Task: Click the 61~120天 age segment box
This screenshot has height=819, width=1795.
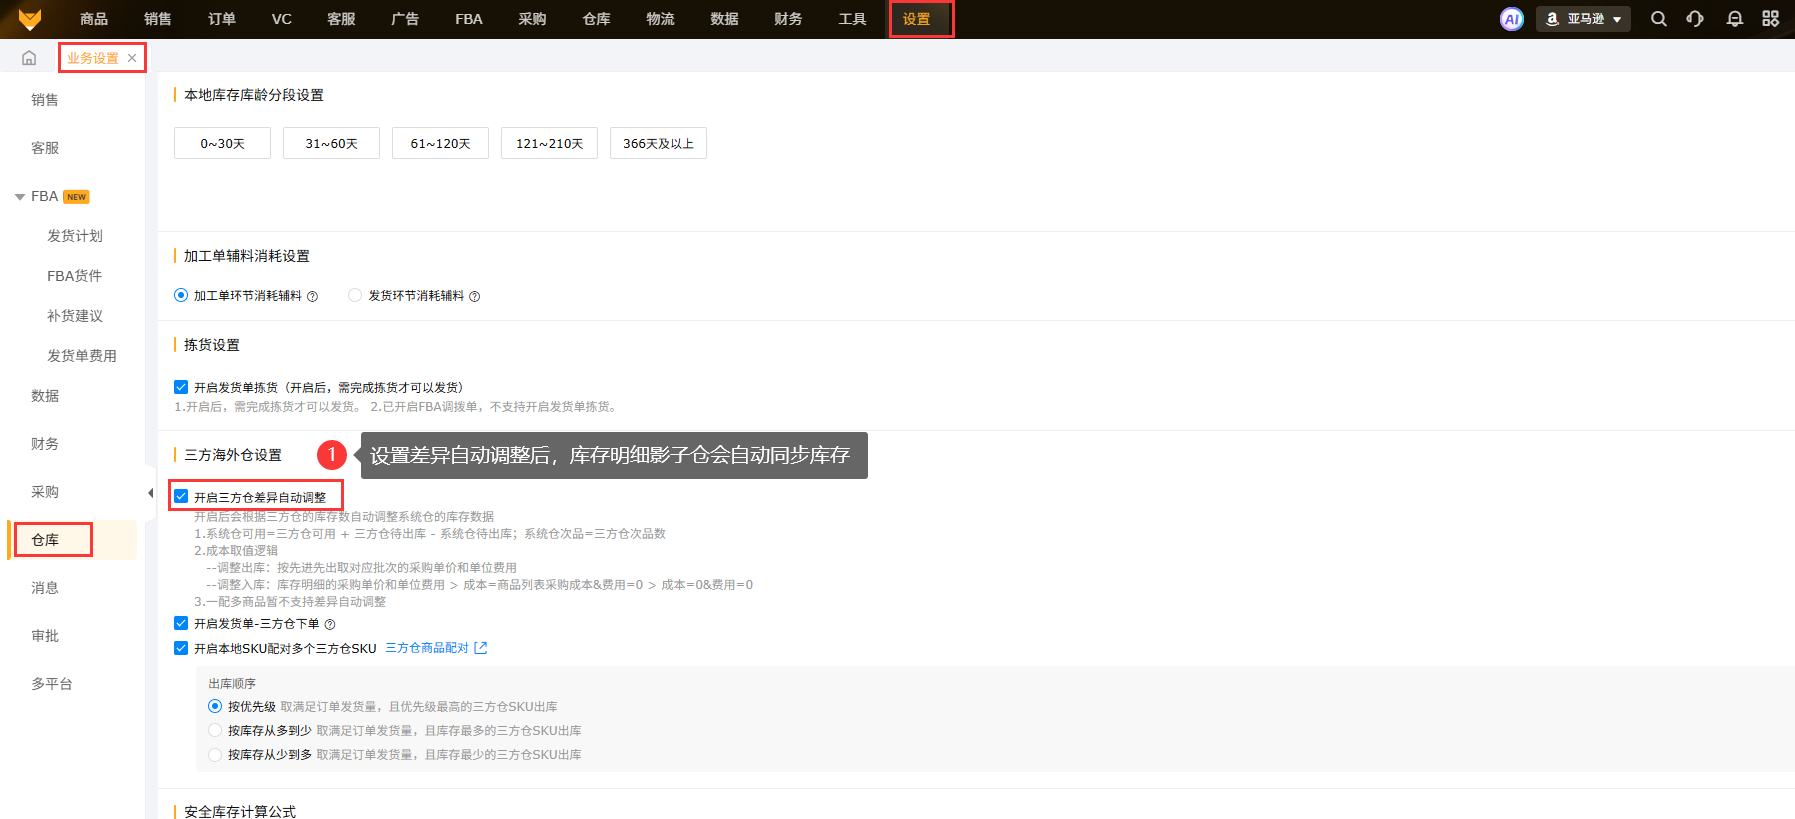Action: pyautogui.click(x=441, y=143)
